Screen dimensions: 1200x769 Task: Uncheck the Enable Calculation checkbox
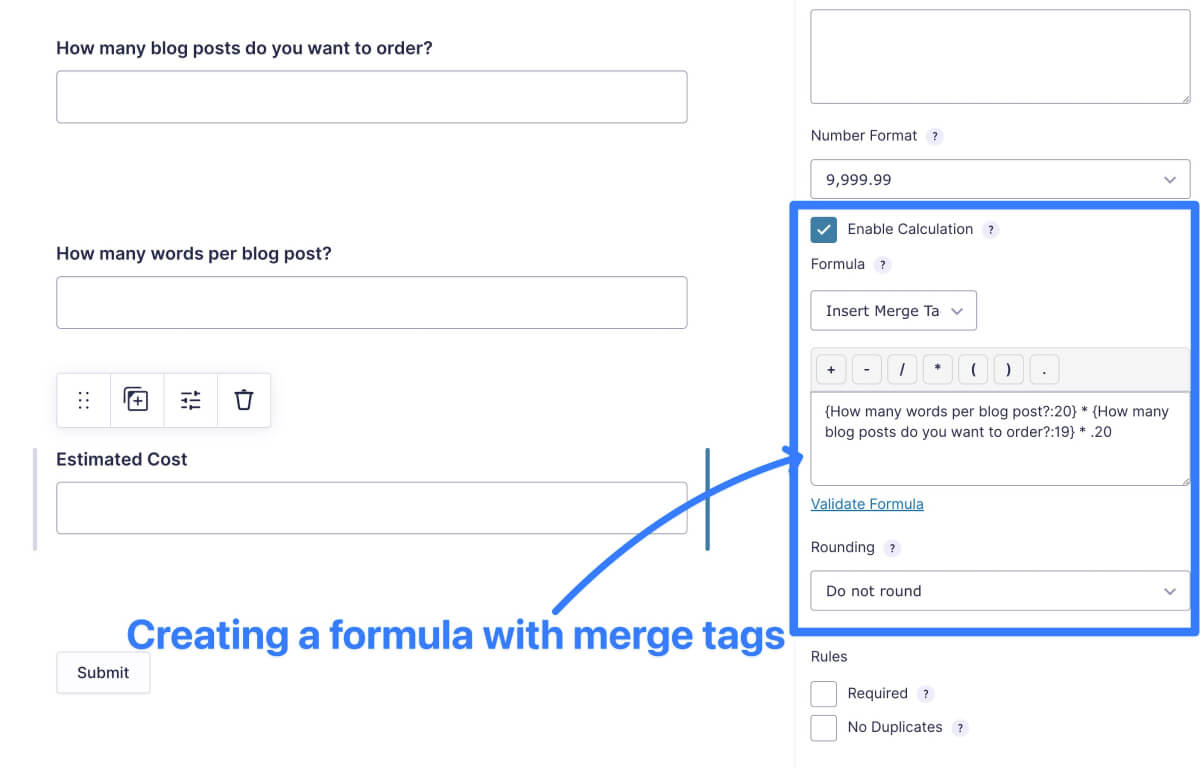coord(824,230)
